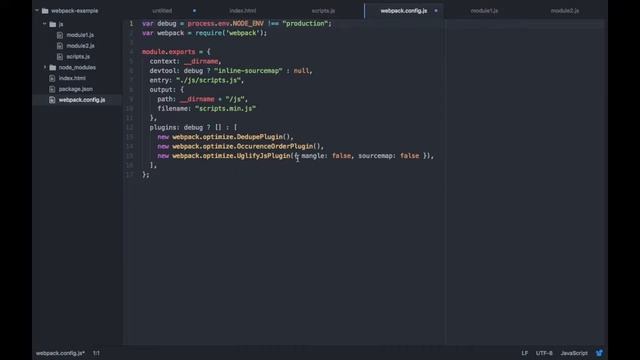This screenshot has height=360, width=640.
Task: Click the LF line ending selector
Action: 524,353
